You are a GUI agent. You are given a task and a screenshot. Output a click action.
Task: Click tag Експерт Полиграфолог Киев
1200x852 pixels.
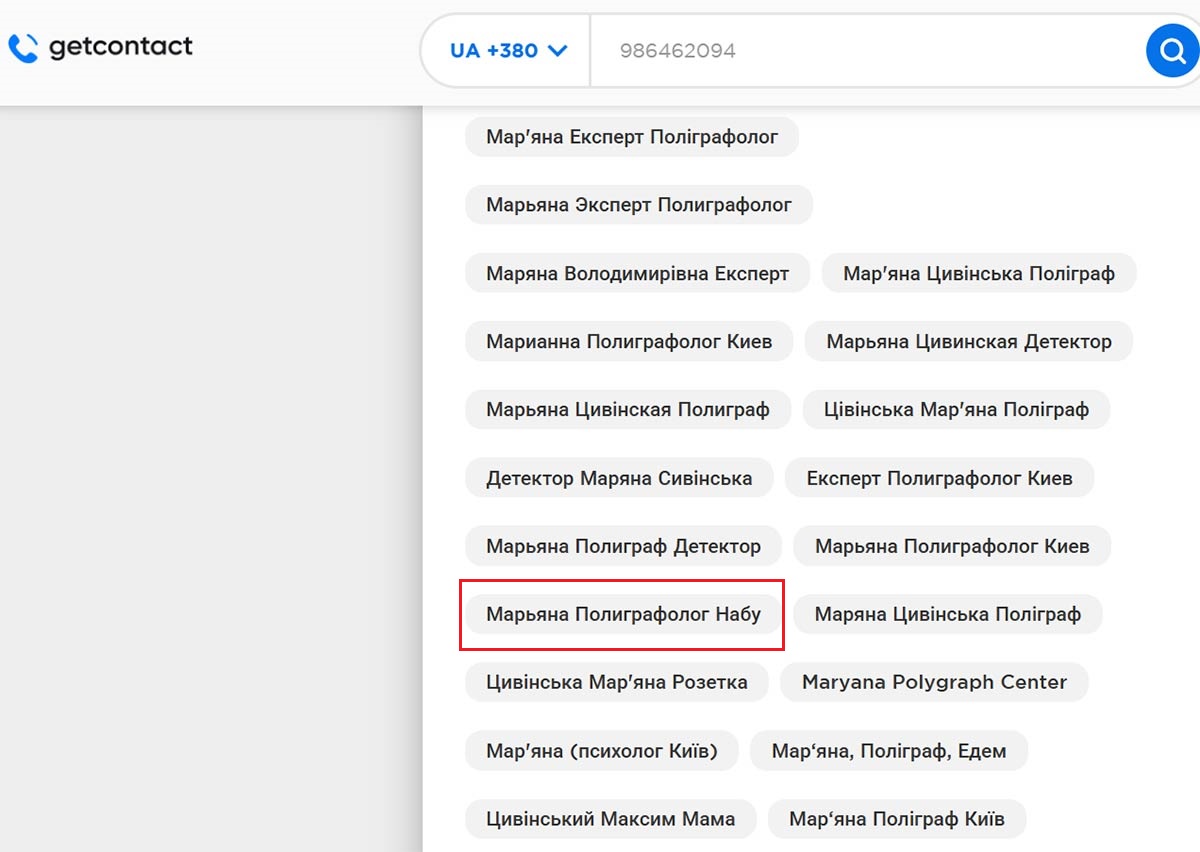[939, 478]
